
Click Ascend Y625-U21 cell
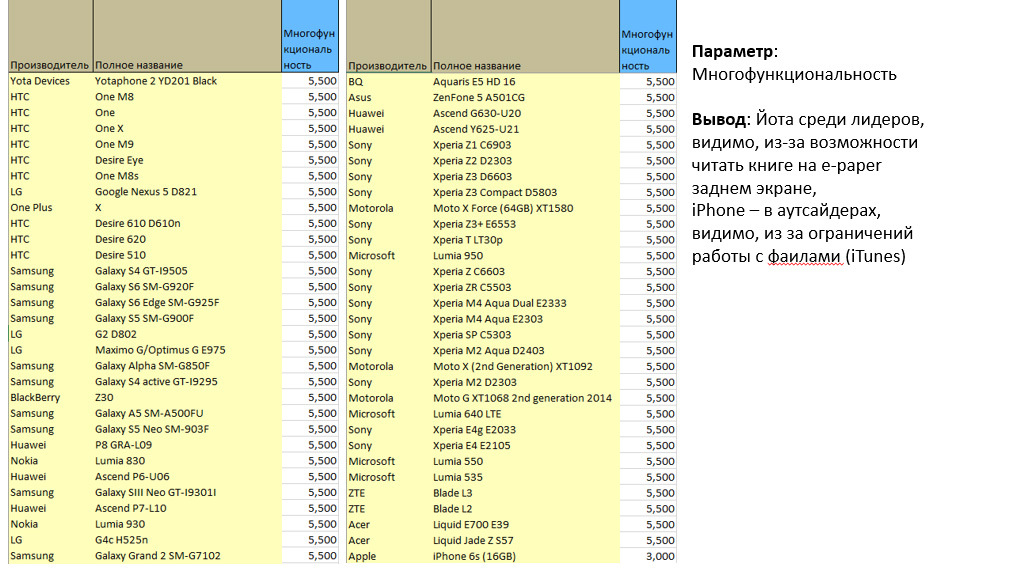525,129
